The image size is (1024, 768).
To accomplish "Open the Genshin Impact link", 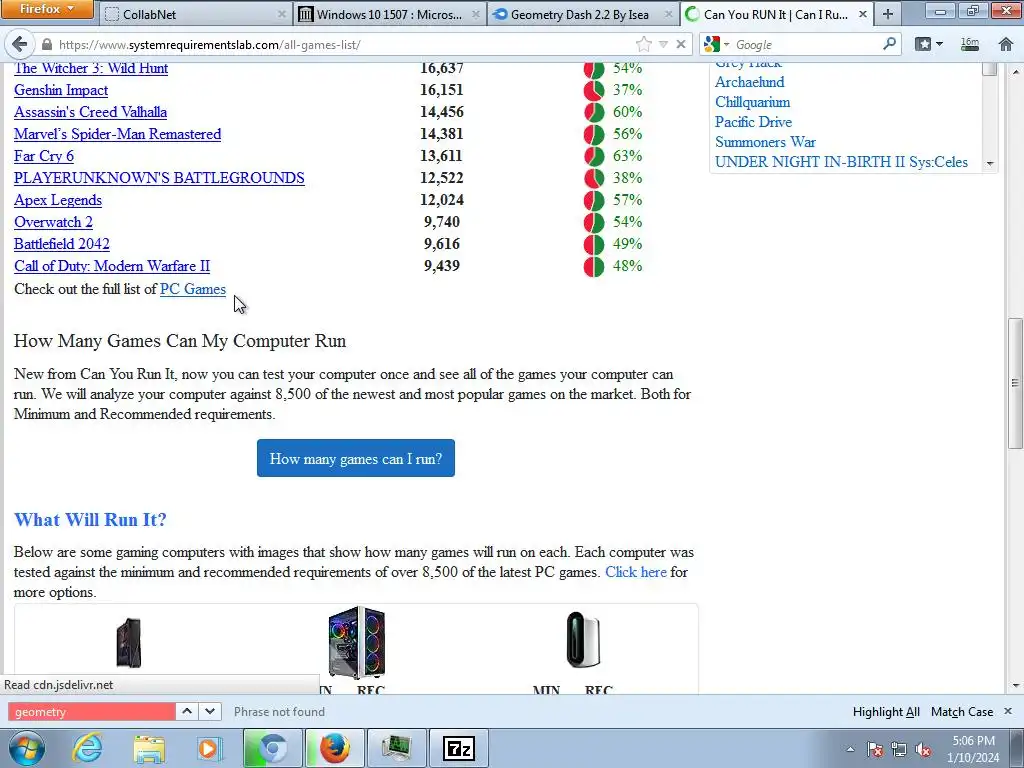I will coord(61,90).
